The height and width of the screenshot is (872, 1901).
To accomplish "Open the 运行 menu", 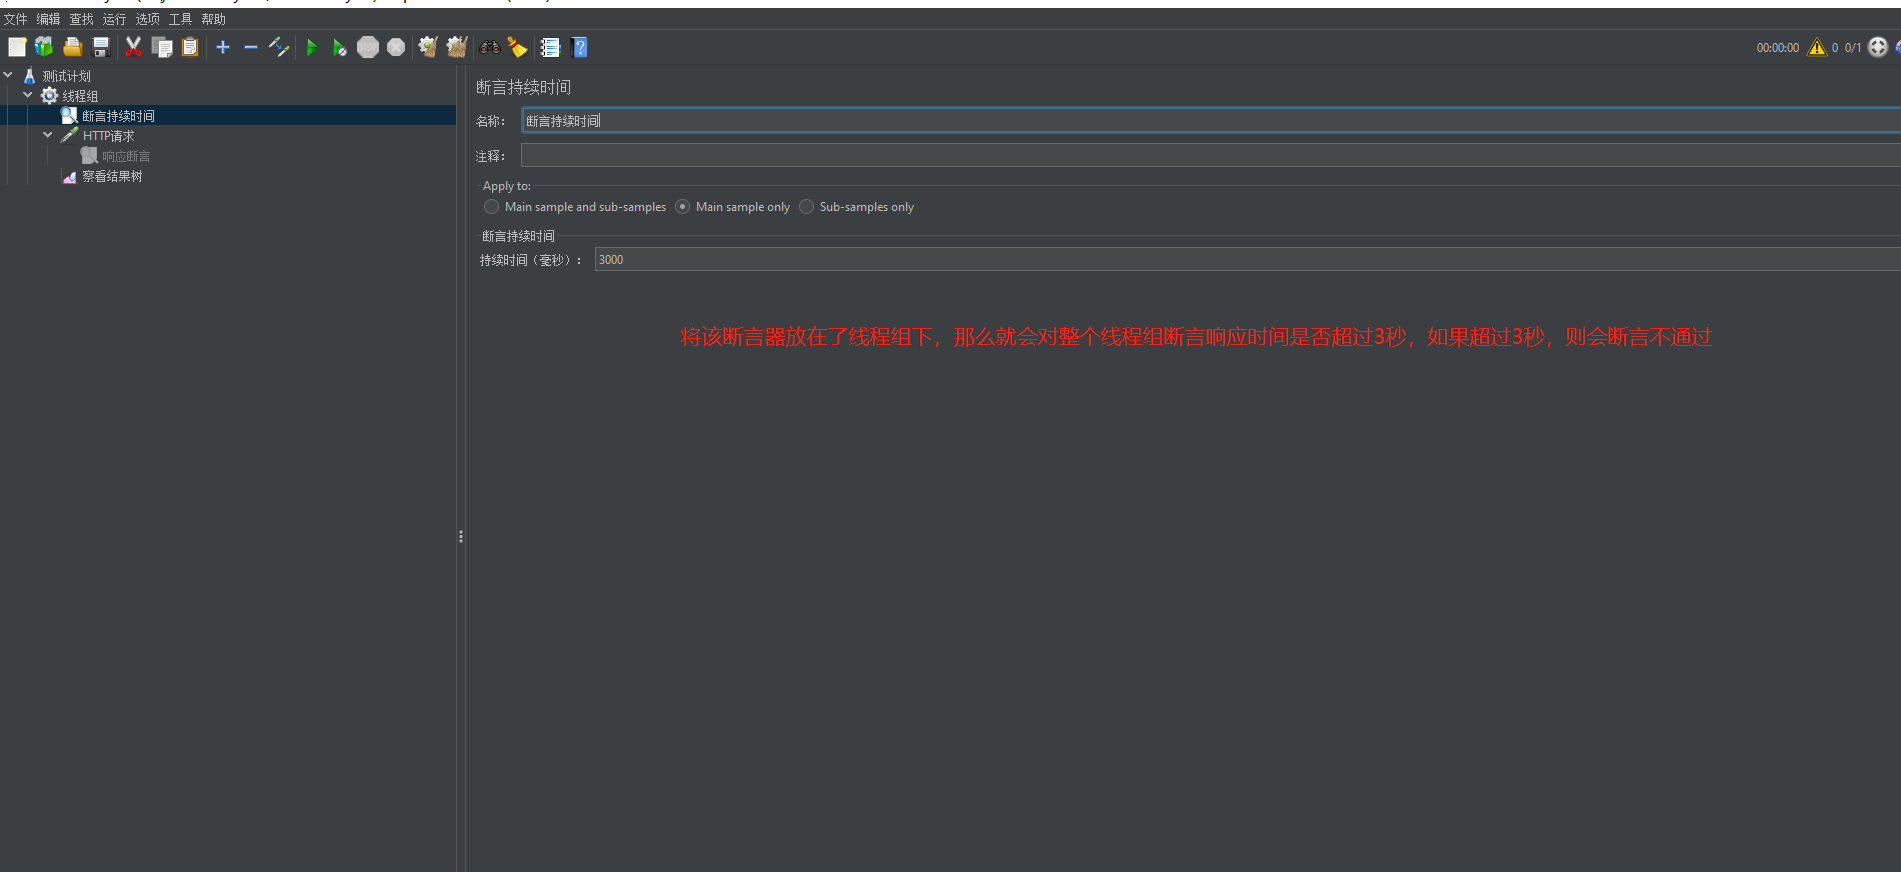I will (x=115, y=19).
